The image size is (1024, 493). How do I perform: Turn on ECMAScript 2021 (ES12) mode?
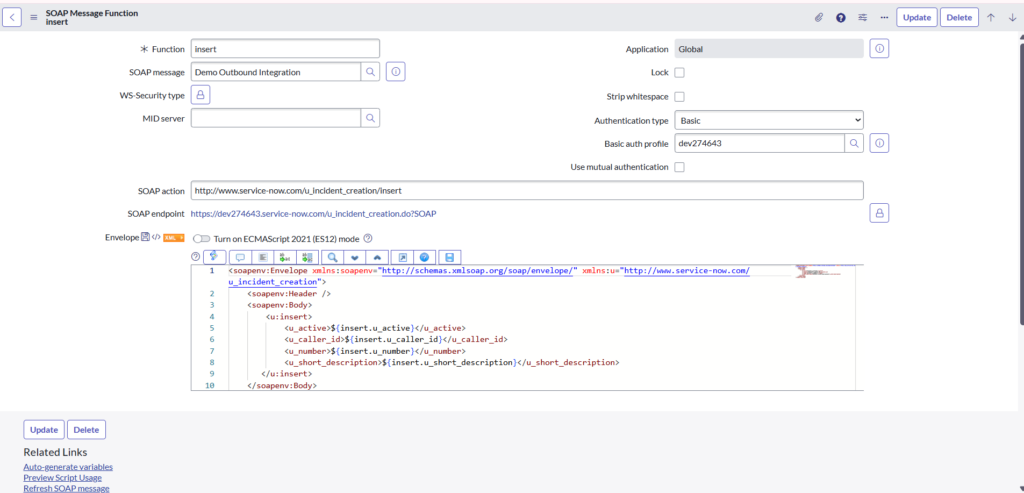[x=201, y=238]
